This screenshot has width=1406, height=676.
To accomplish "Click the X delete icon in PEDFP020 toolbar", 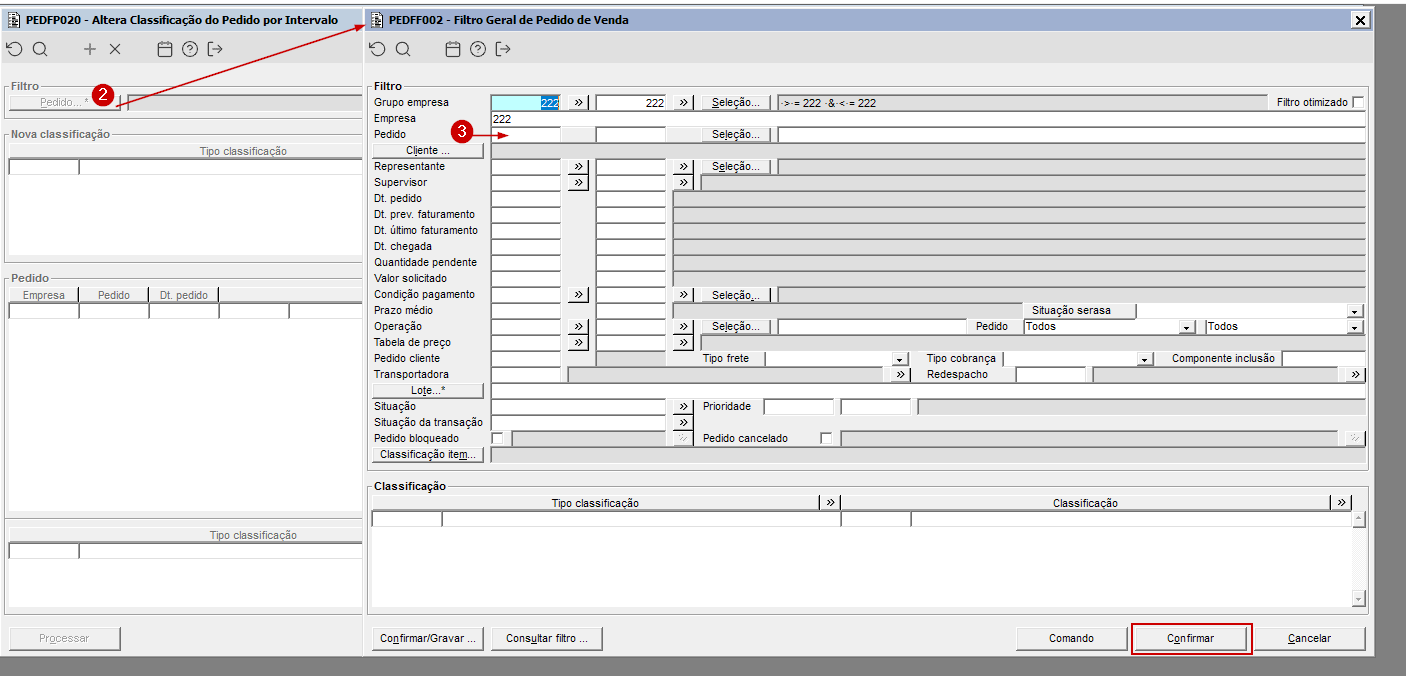I will tap(115, 49).
